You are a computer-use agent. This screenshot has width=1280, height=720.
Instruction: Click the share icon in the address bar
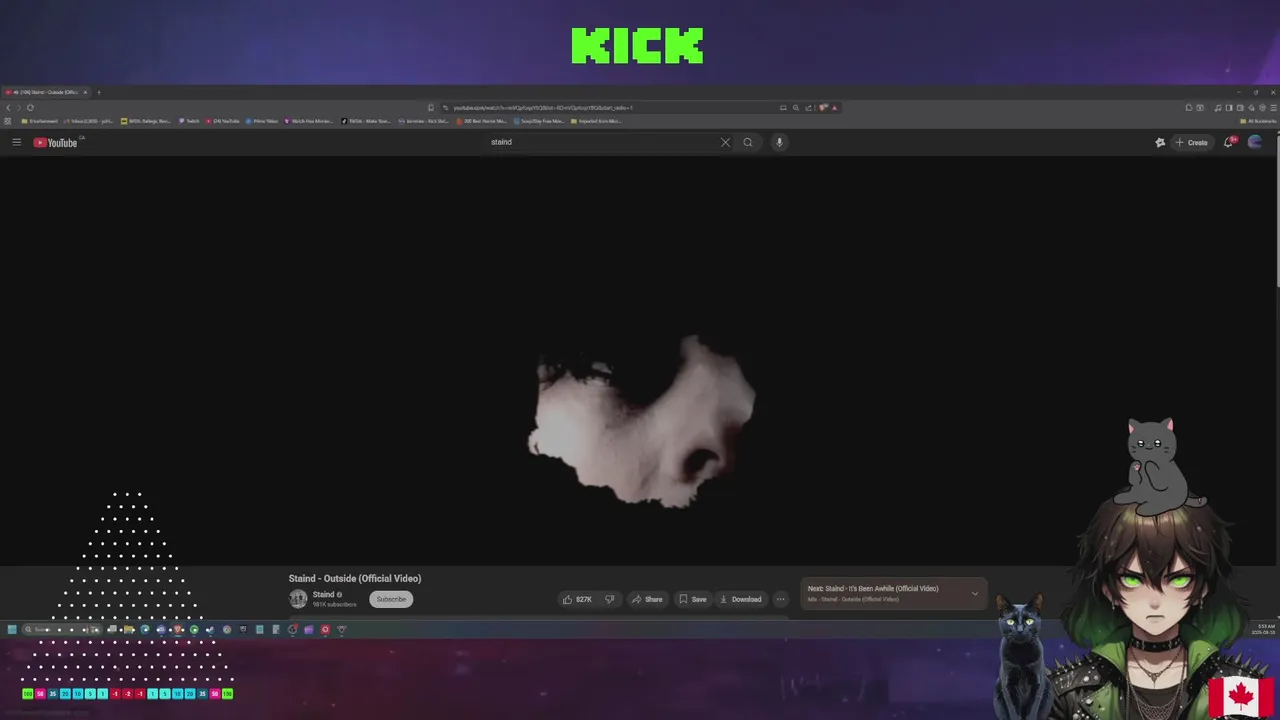coord(808,108)
